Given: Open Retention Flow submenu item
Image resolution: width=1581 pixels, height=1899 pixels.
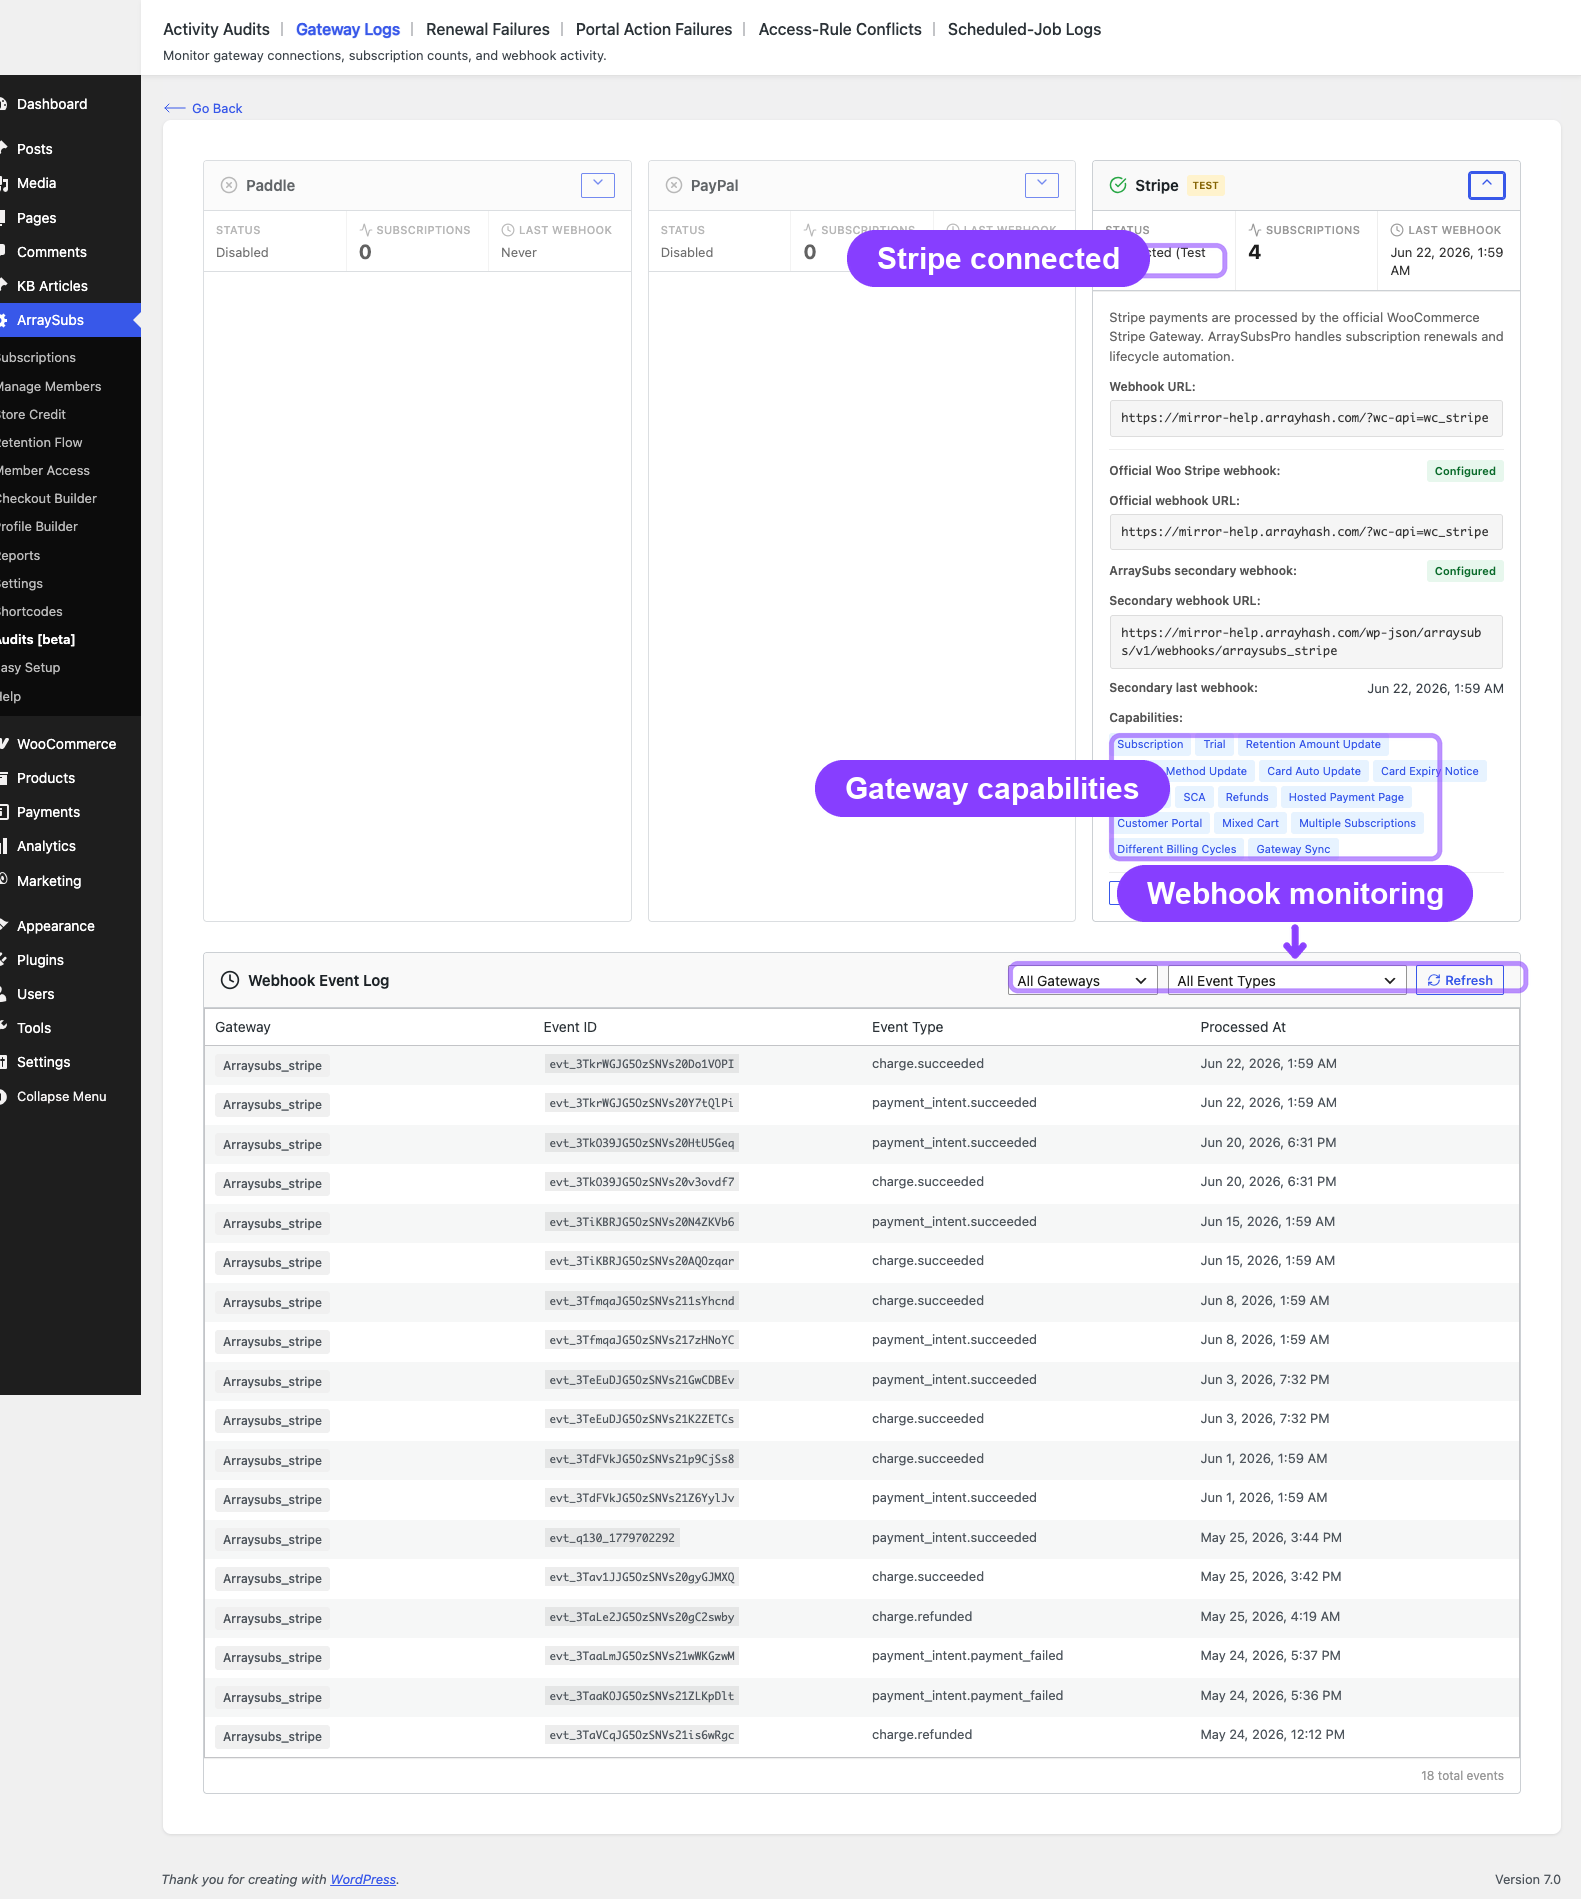Looking at the screenshot, I should tap(70, 442).
